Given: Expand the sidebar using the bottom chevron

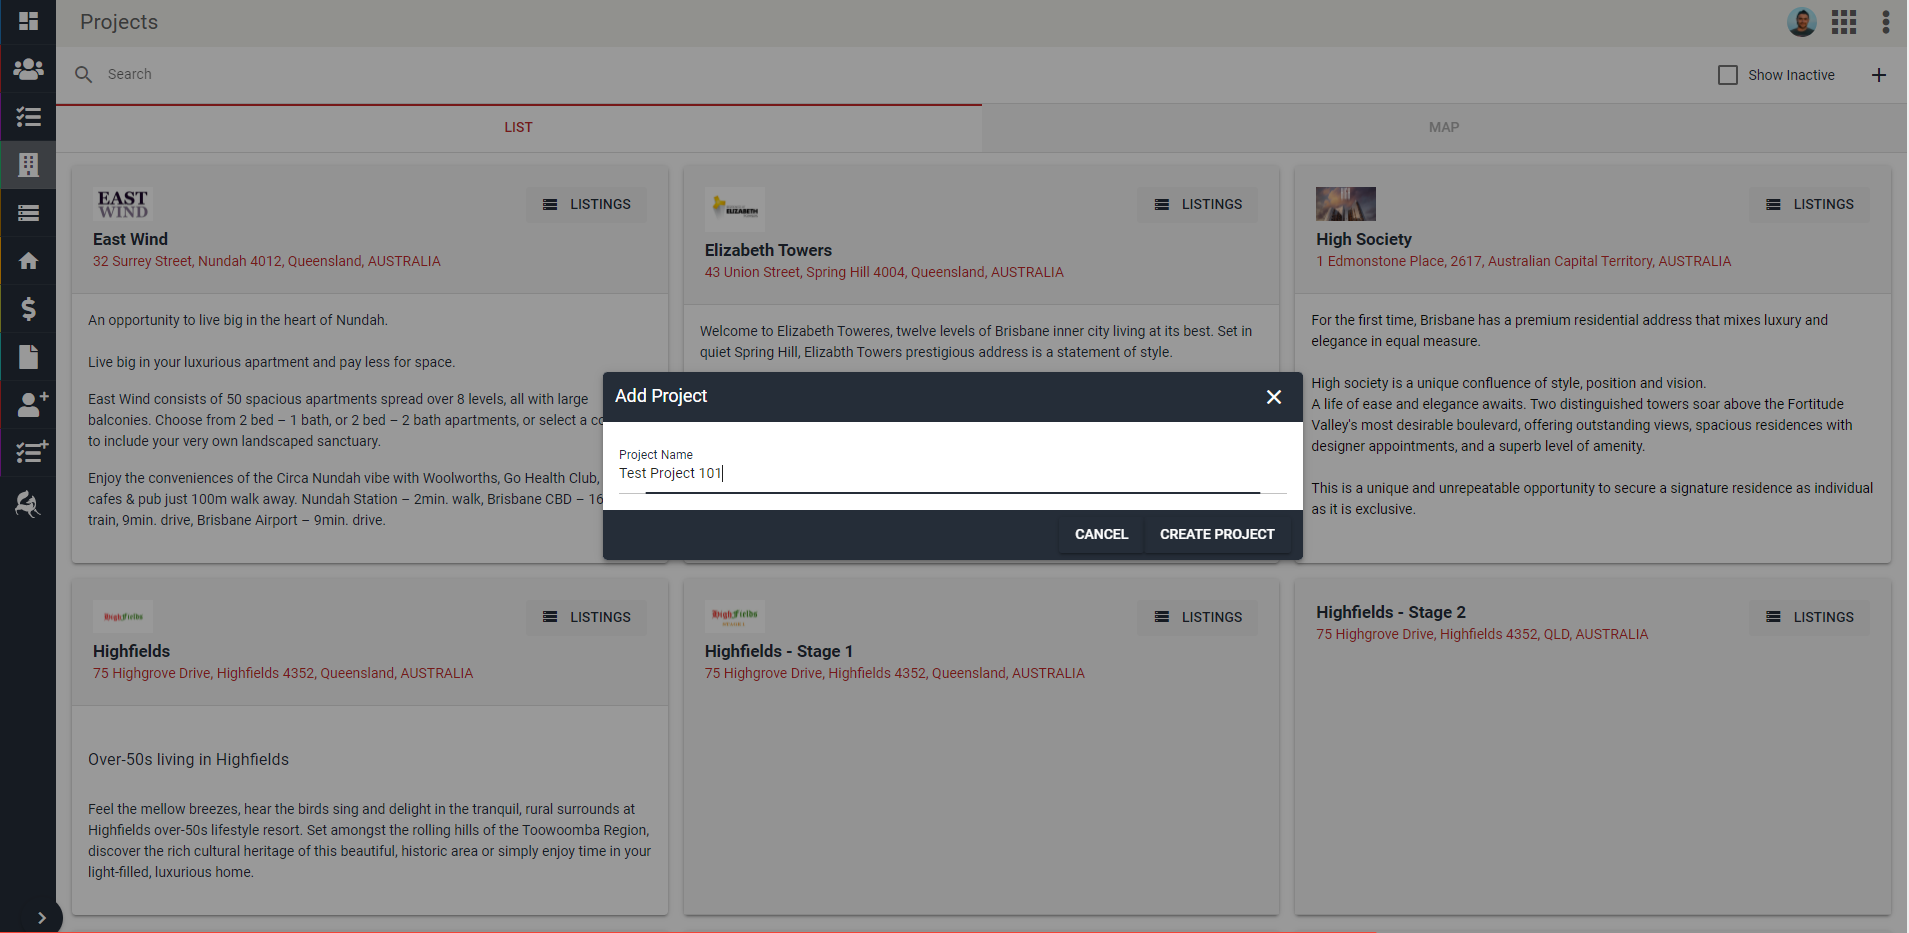Looking at the screenshot, I should point(42,916).
